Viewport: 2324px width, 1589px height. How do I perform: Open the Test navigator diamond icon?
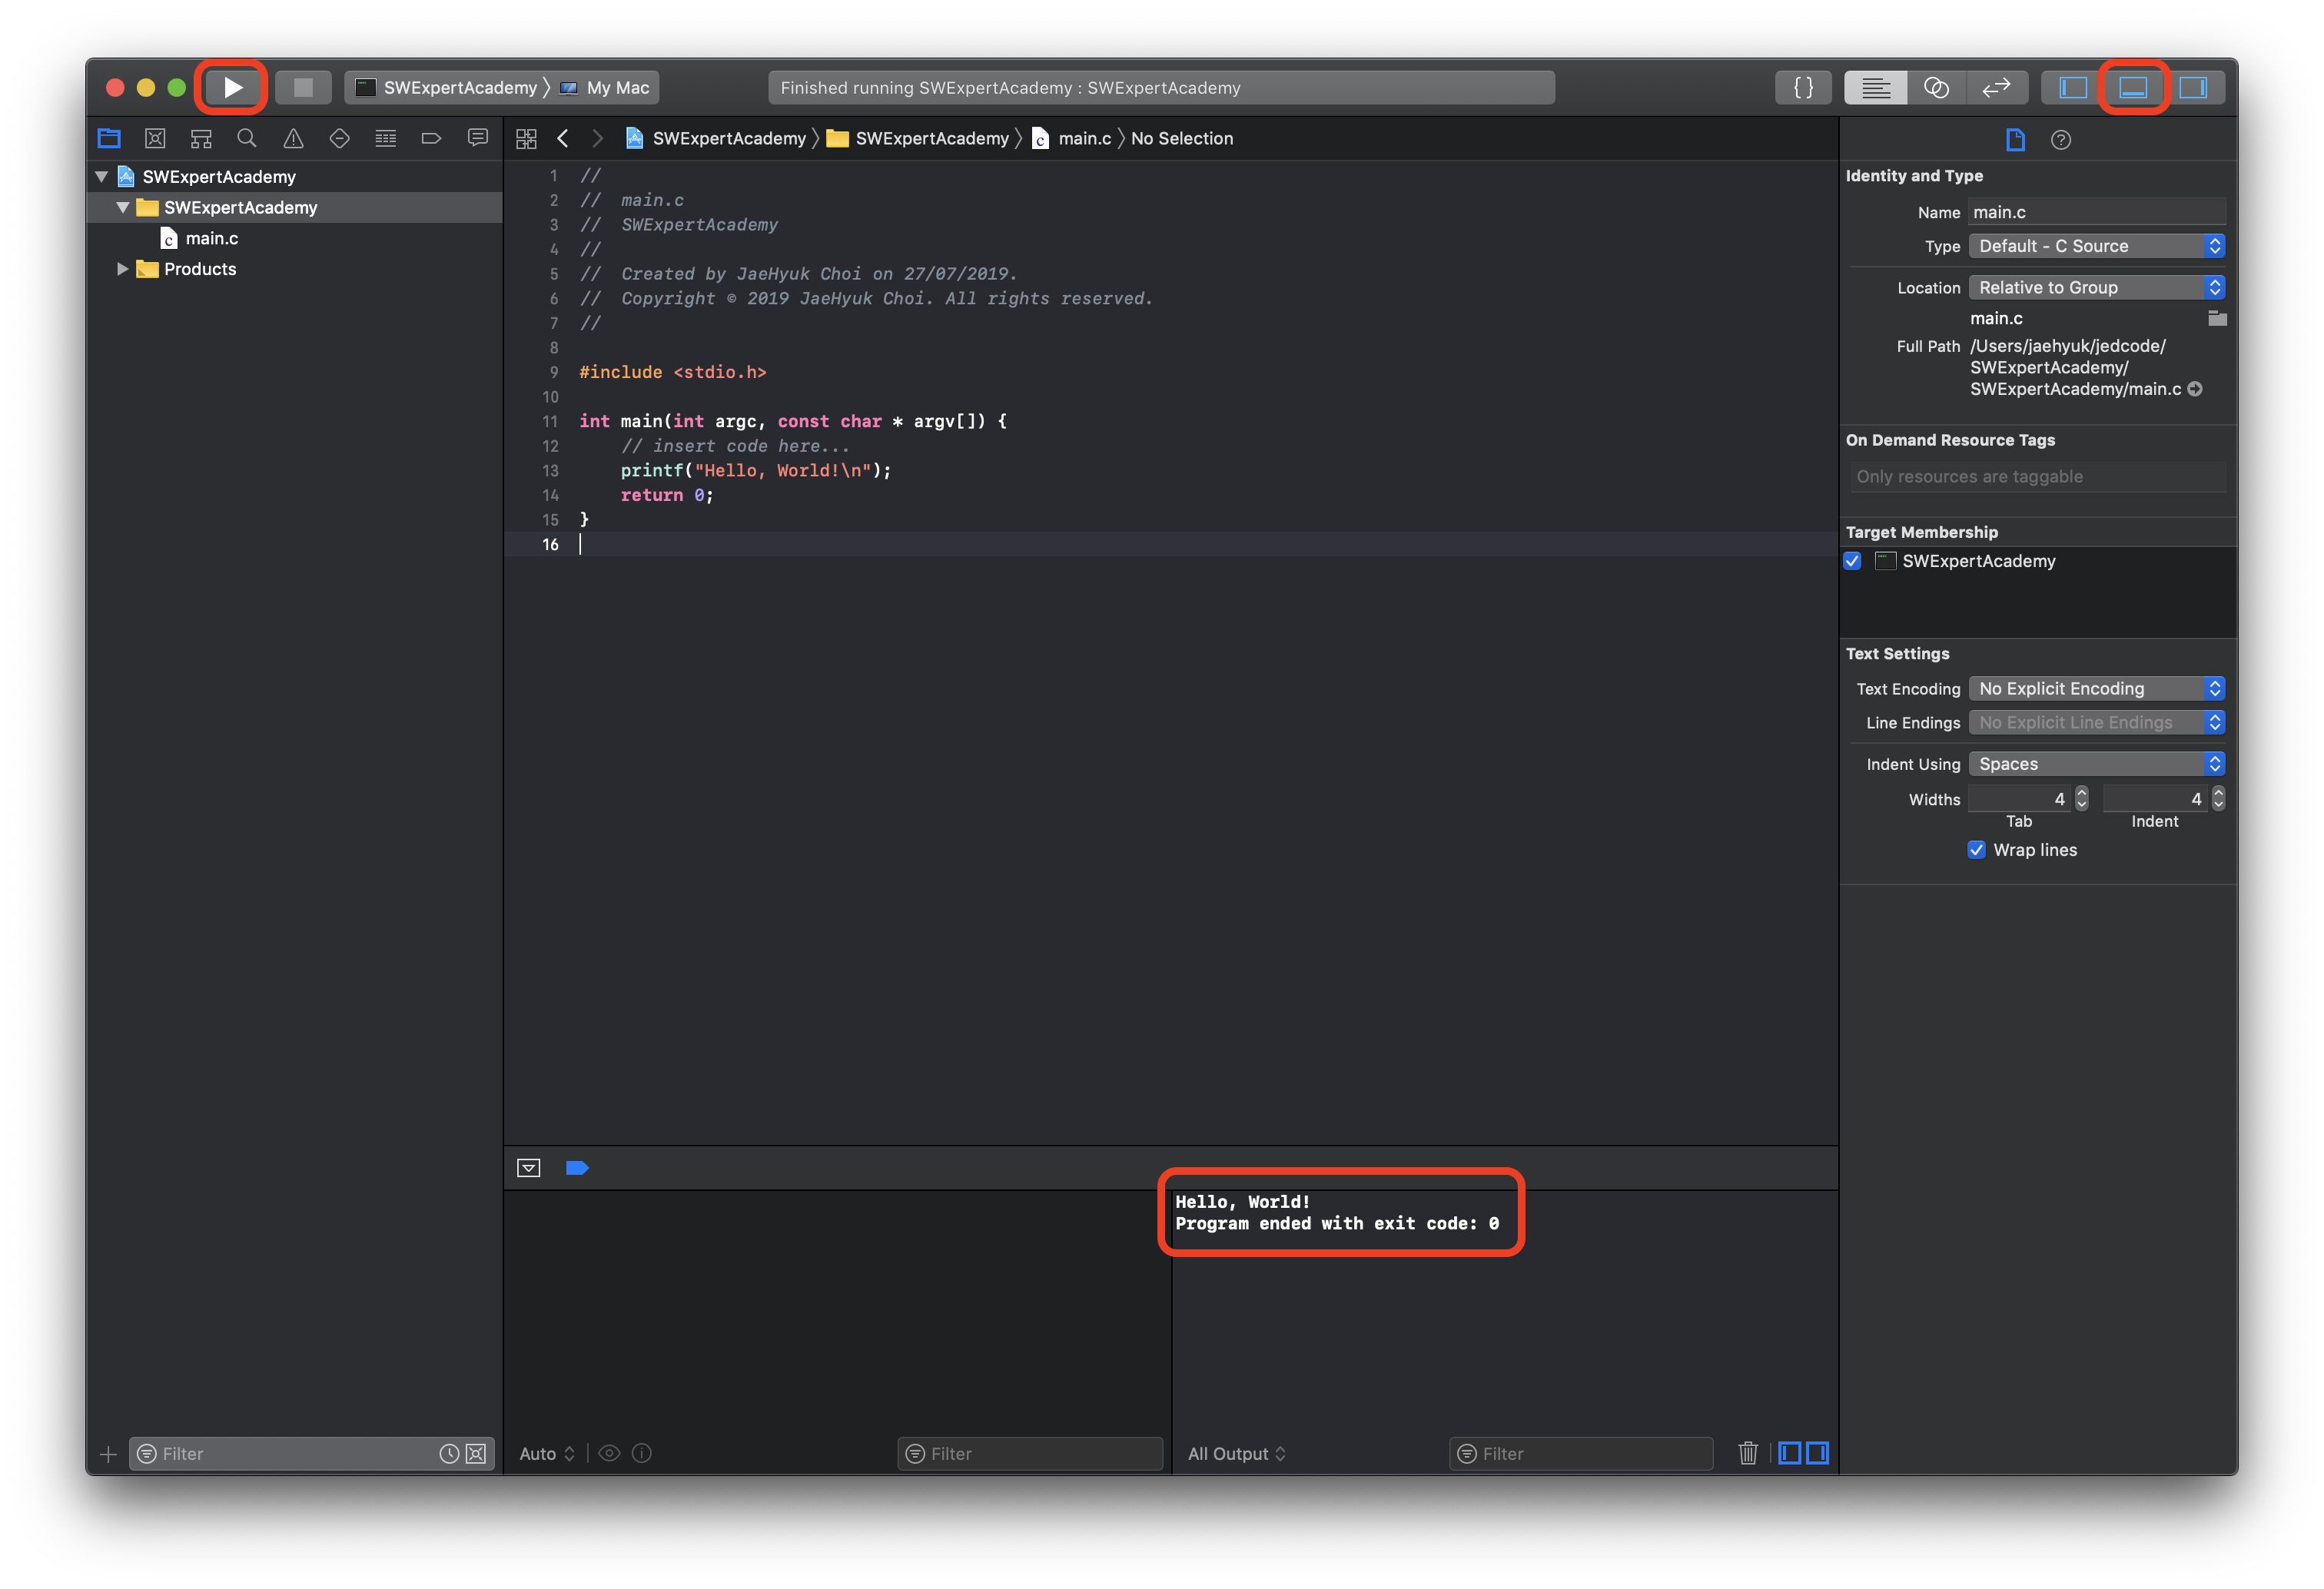tap(339, 138)
